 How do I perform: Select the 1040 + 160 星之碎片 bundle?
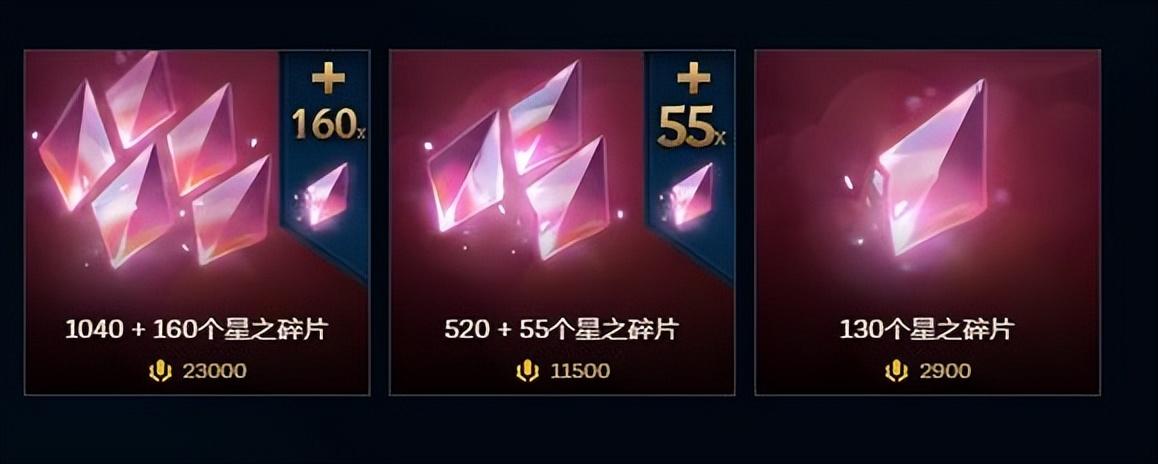click(x=197, y=222)
